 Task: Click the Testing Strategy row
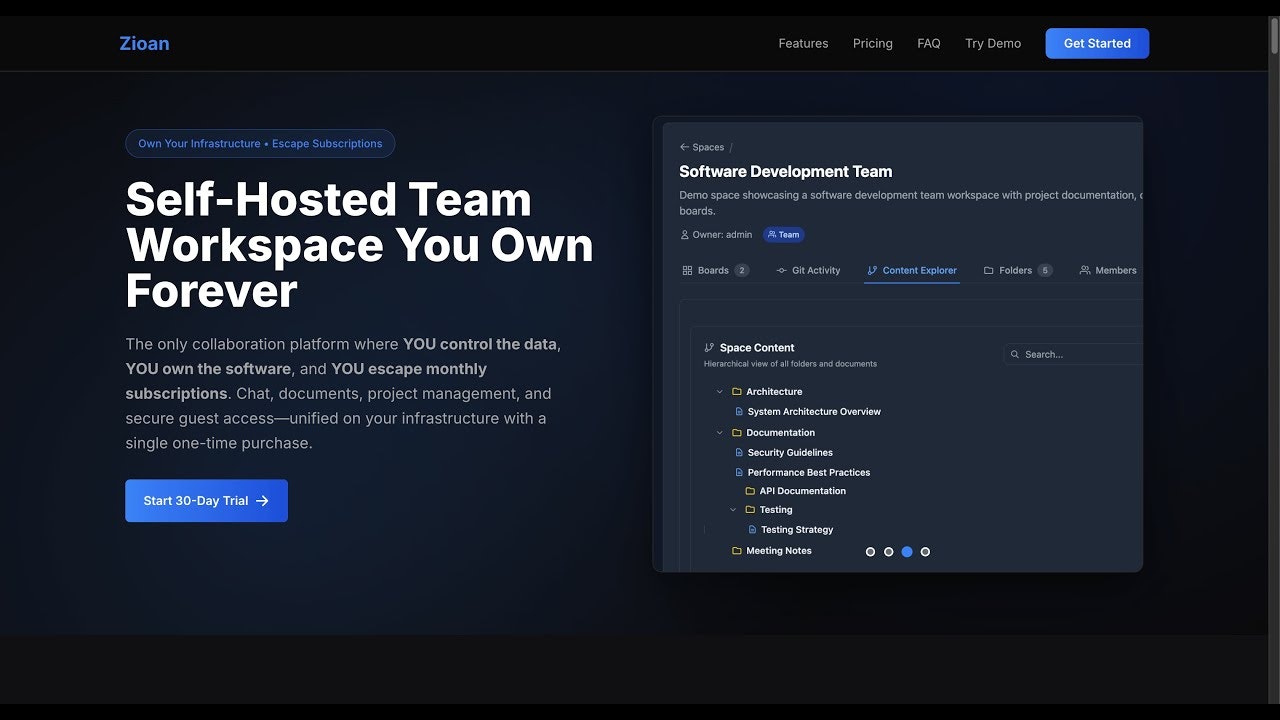791,530
